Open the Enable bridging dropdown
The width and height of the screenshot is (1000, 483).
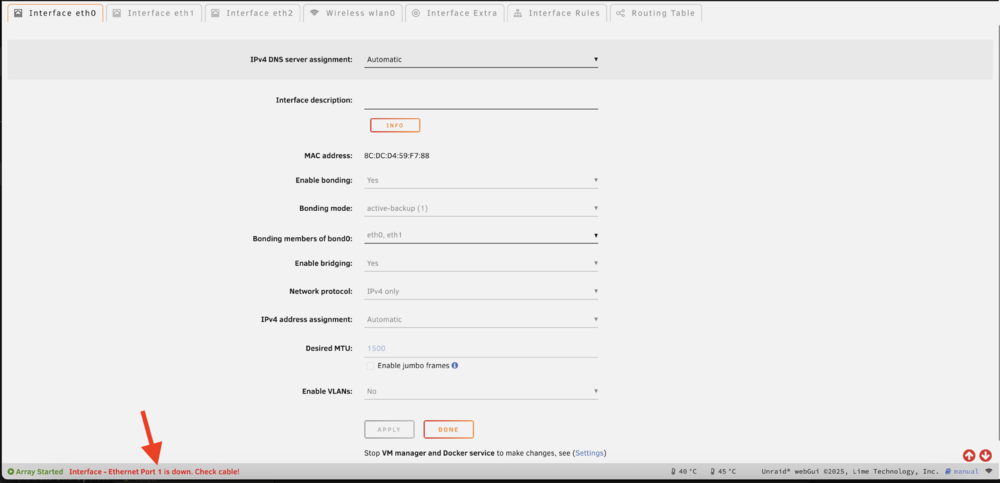click(x=481, y=263)
